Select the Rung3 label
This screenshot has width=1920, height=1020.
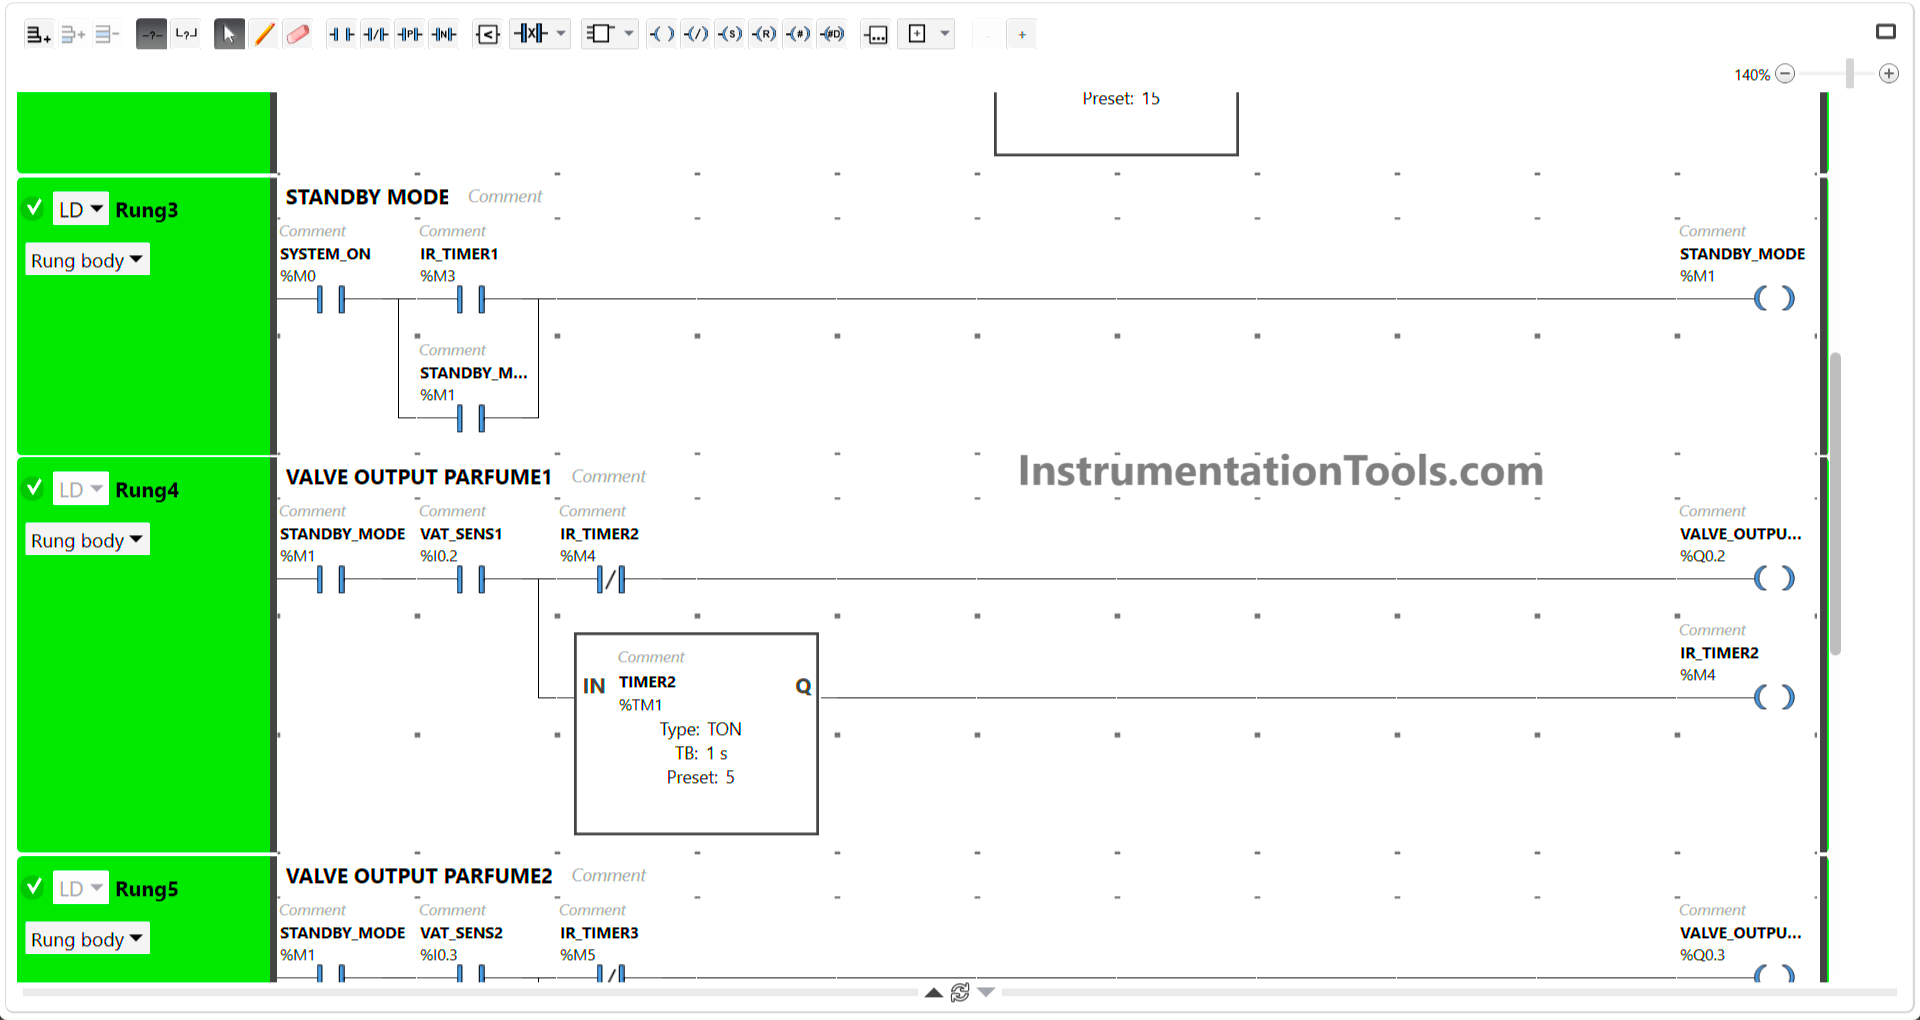click(x=147, y=210)
